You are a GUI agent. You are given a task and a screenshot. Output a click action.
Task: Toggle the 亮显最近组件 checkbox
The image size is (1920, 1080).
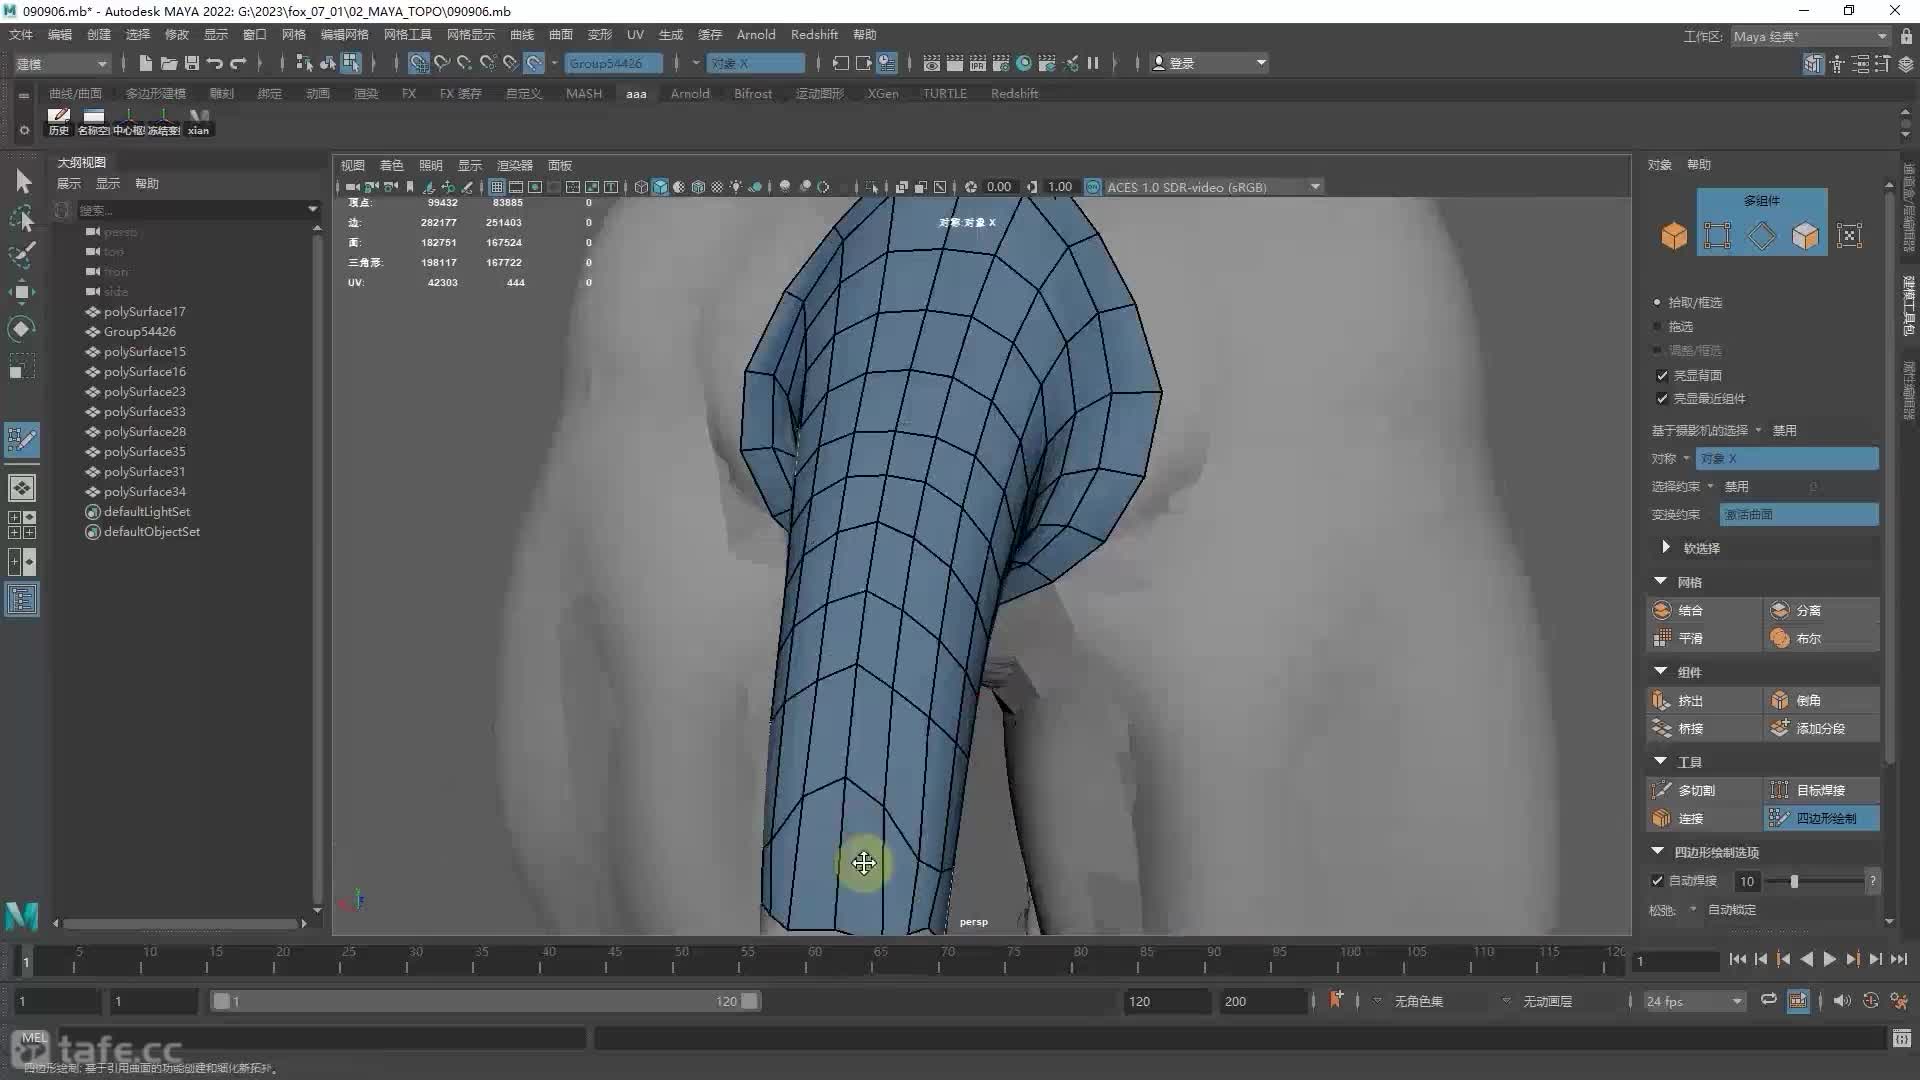1662,398
